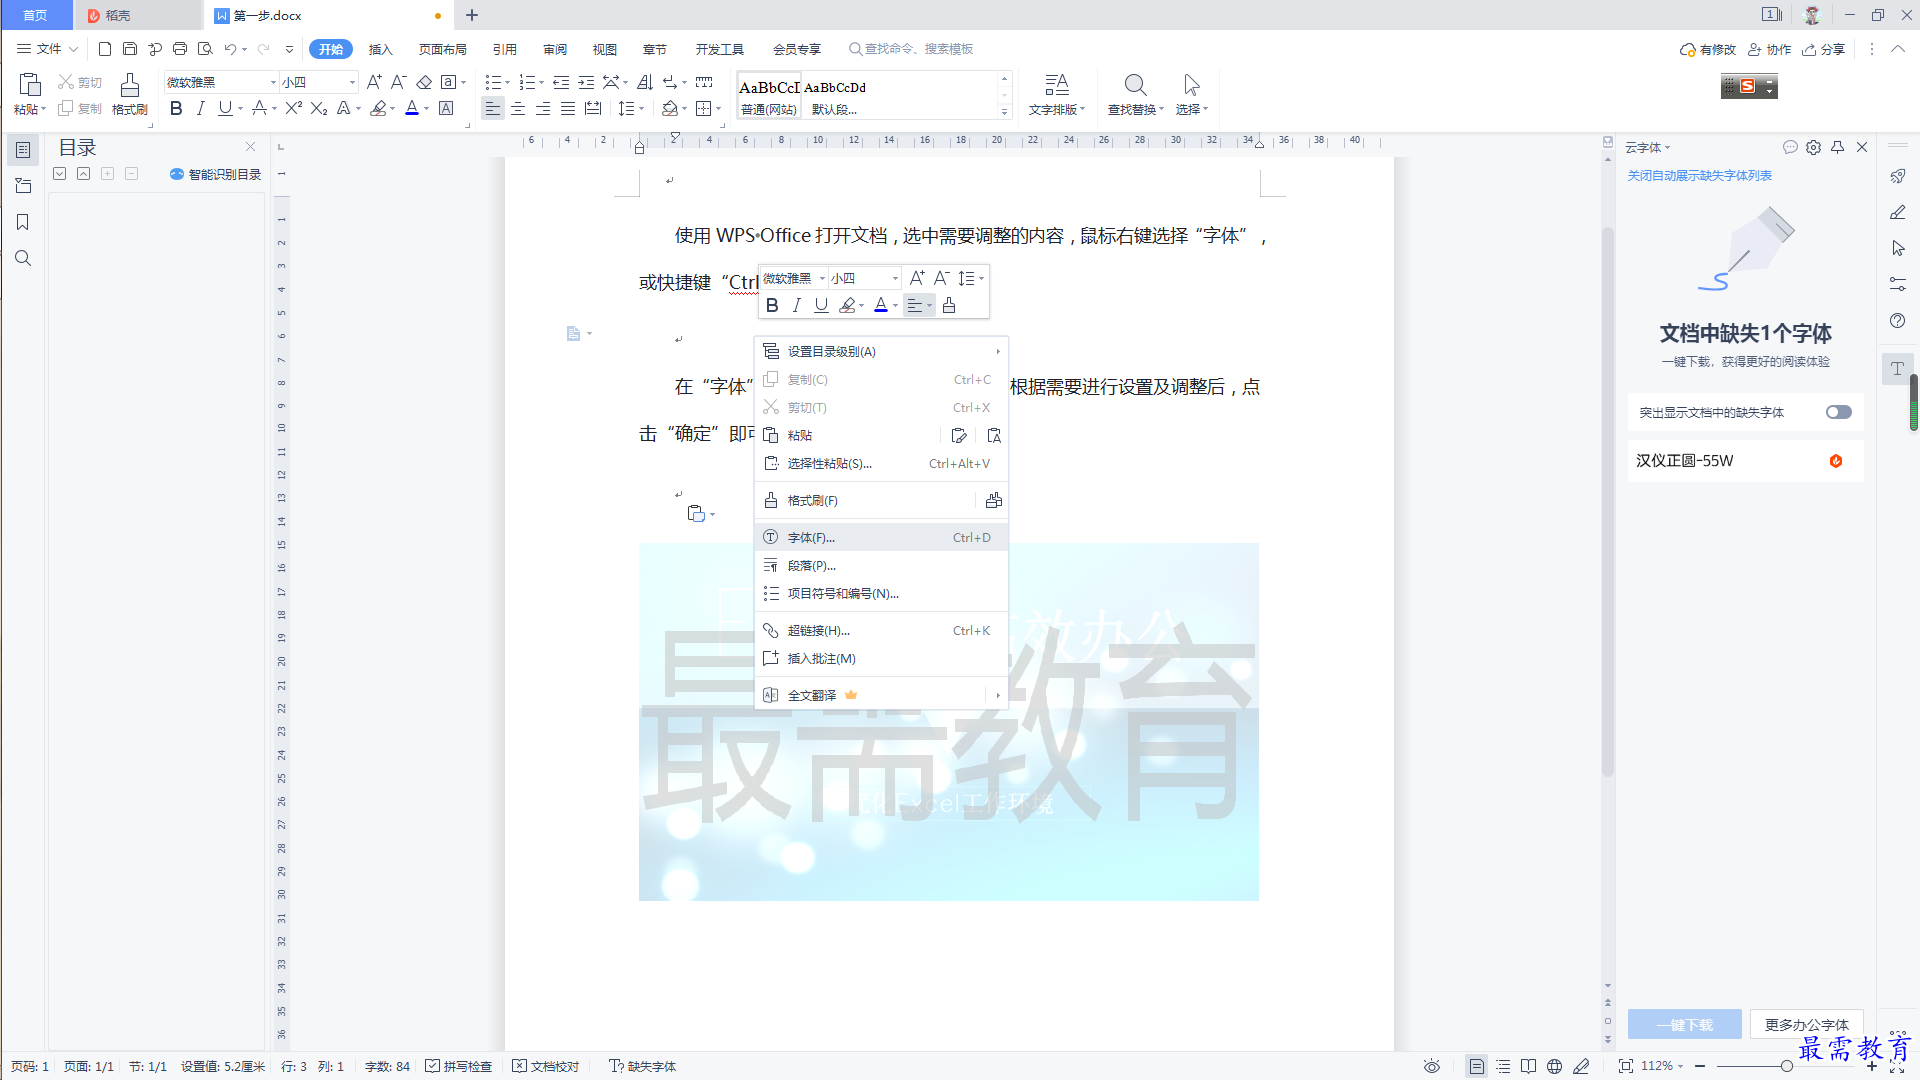Viewport: 1920px width, 1080px height.
Task: Click the Cut (剪切) ribbon button
Action: click(80, 82)
